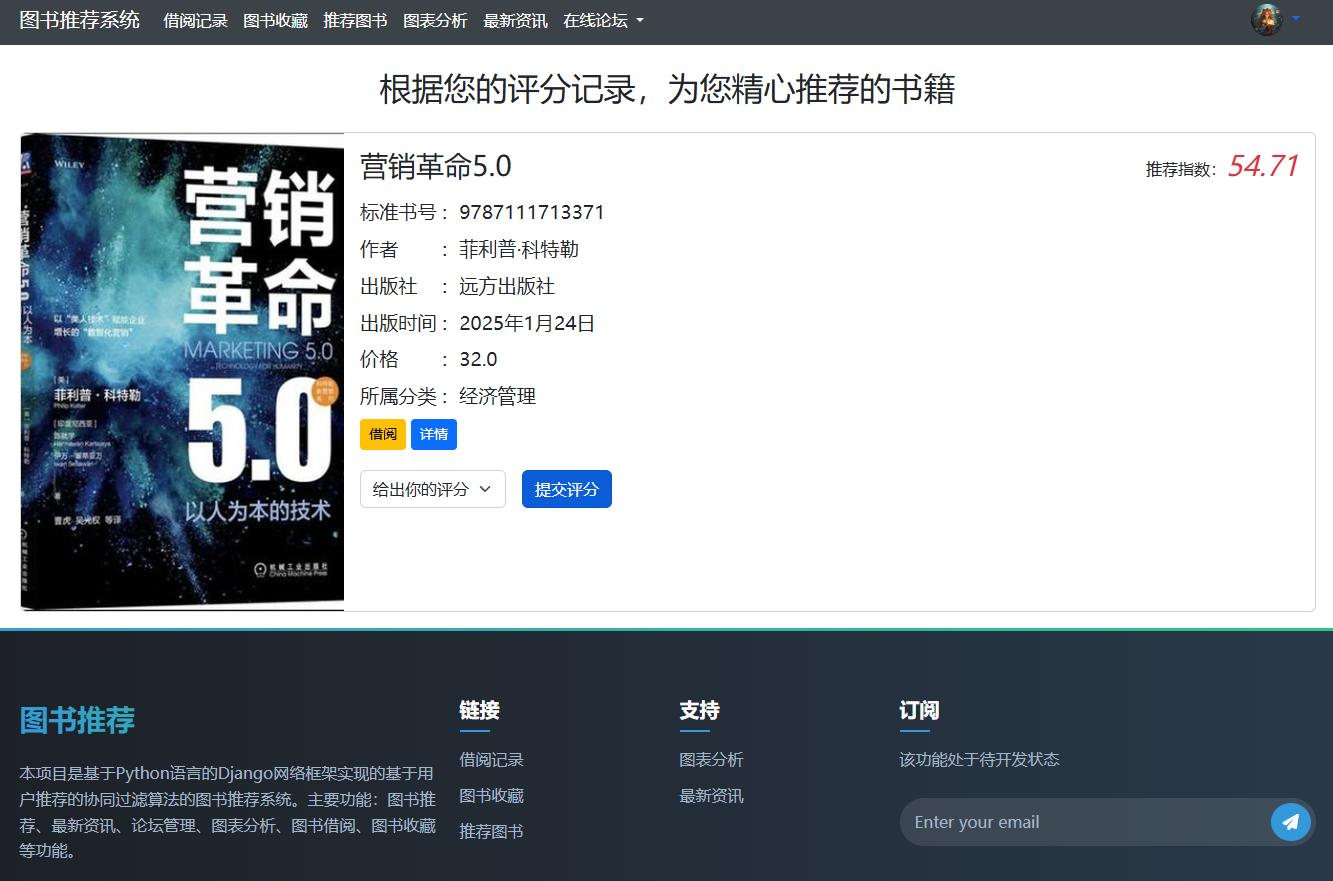Screen dimensions: 1333x881
Task: Open footer link 借阅记录
Action: (x=491, y=760)
